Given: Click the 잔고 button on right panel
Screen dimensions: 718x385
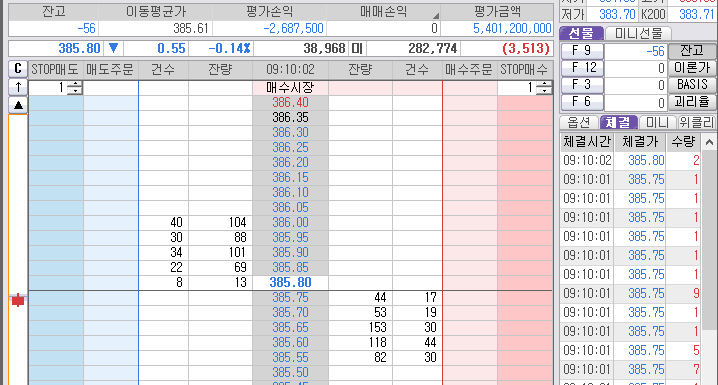Looking at the screenshot, I should pyautogui.click(x=691, y=50).
